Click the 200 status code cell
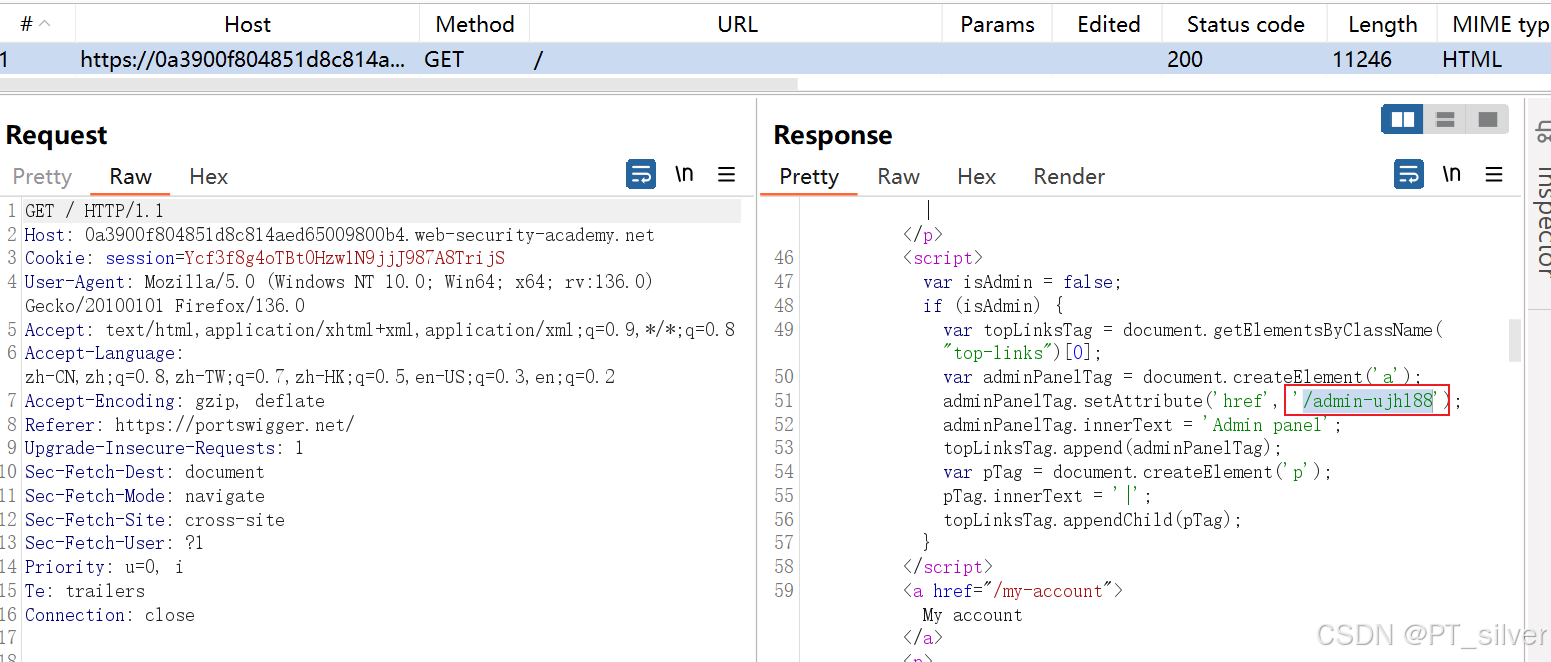Image resolution: width=1551 pixels, height=662 pixels. point(1185,59)
